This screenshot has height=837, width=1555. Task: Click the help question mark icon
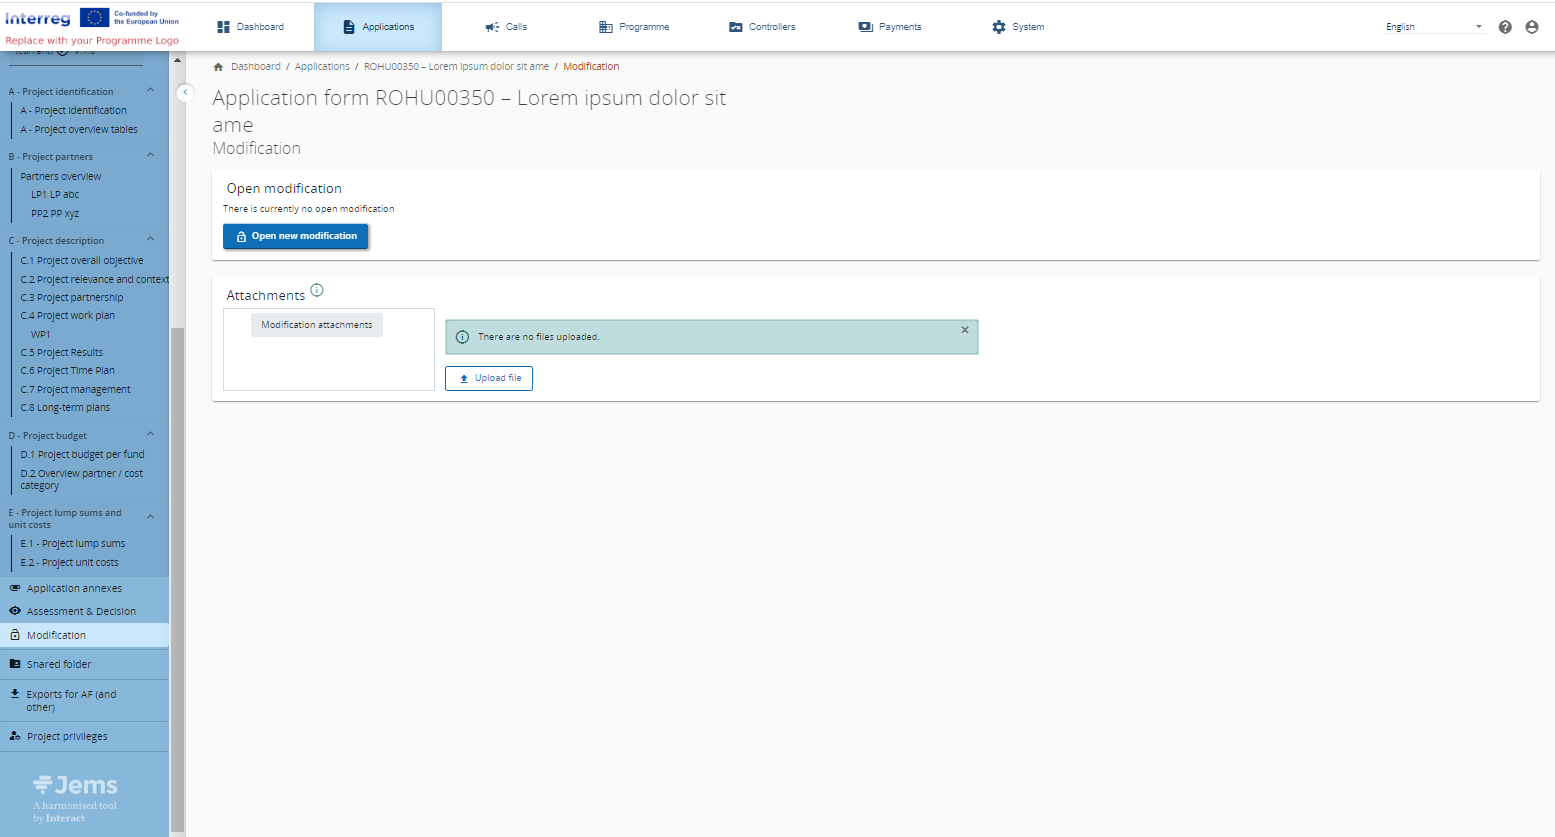[x=1505, y=27]
